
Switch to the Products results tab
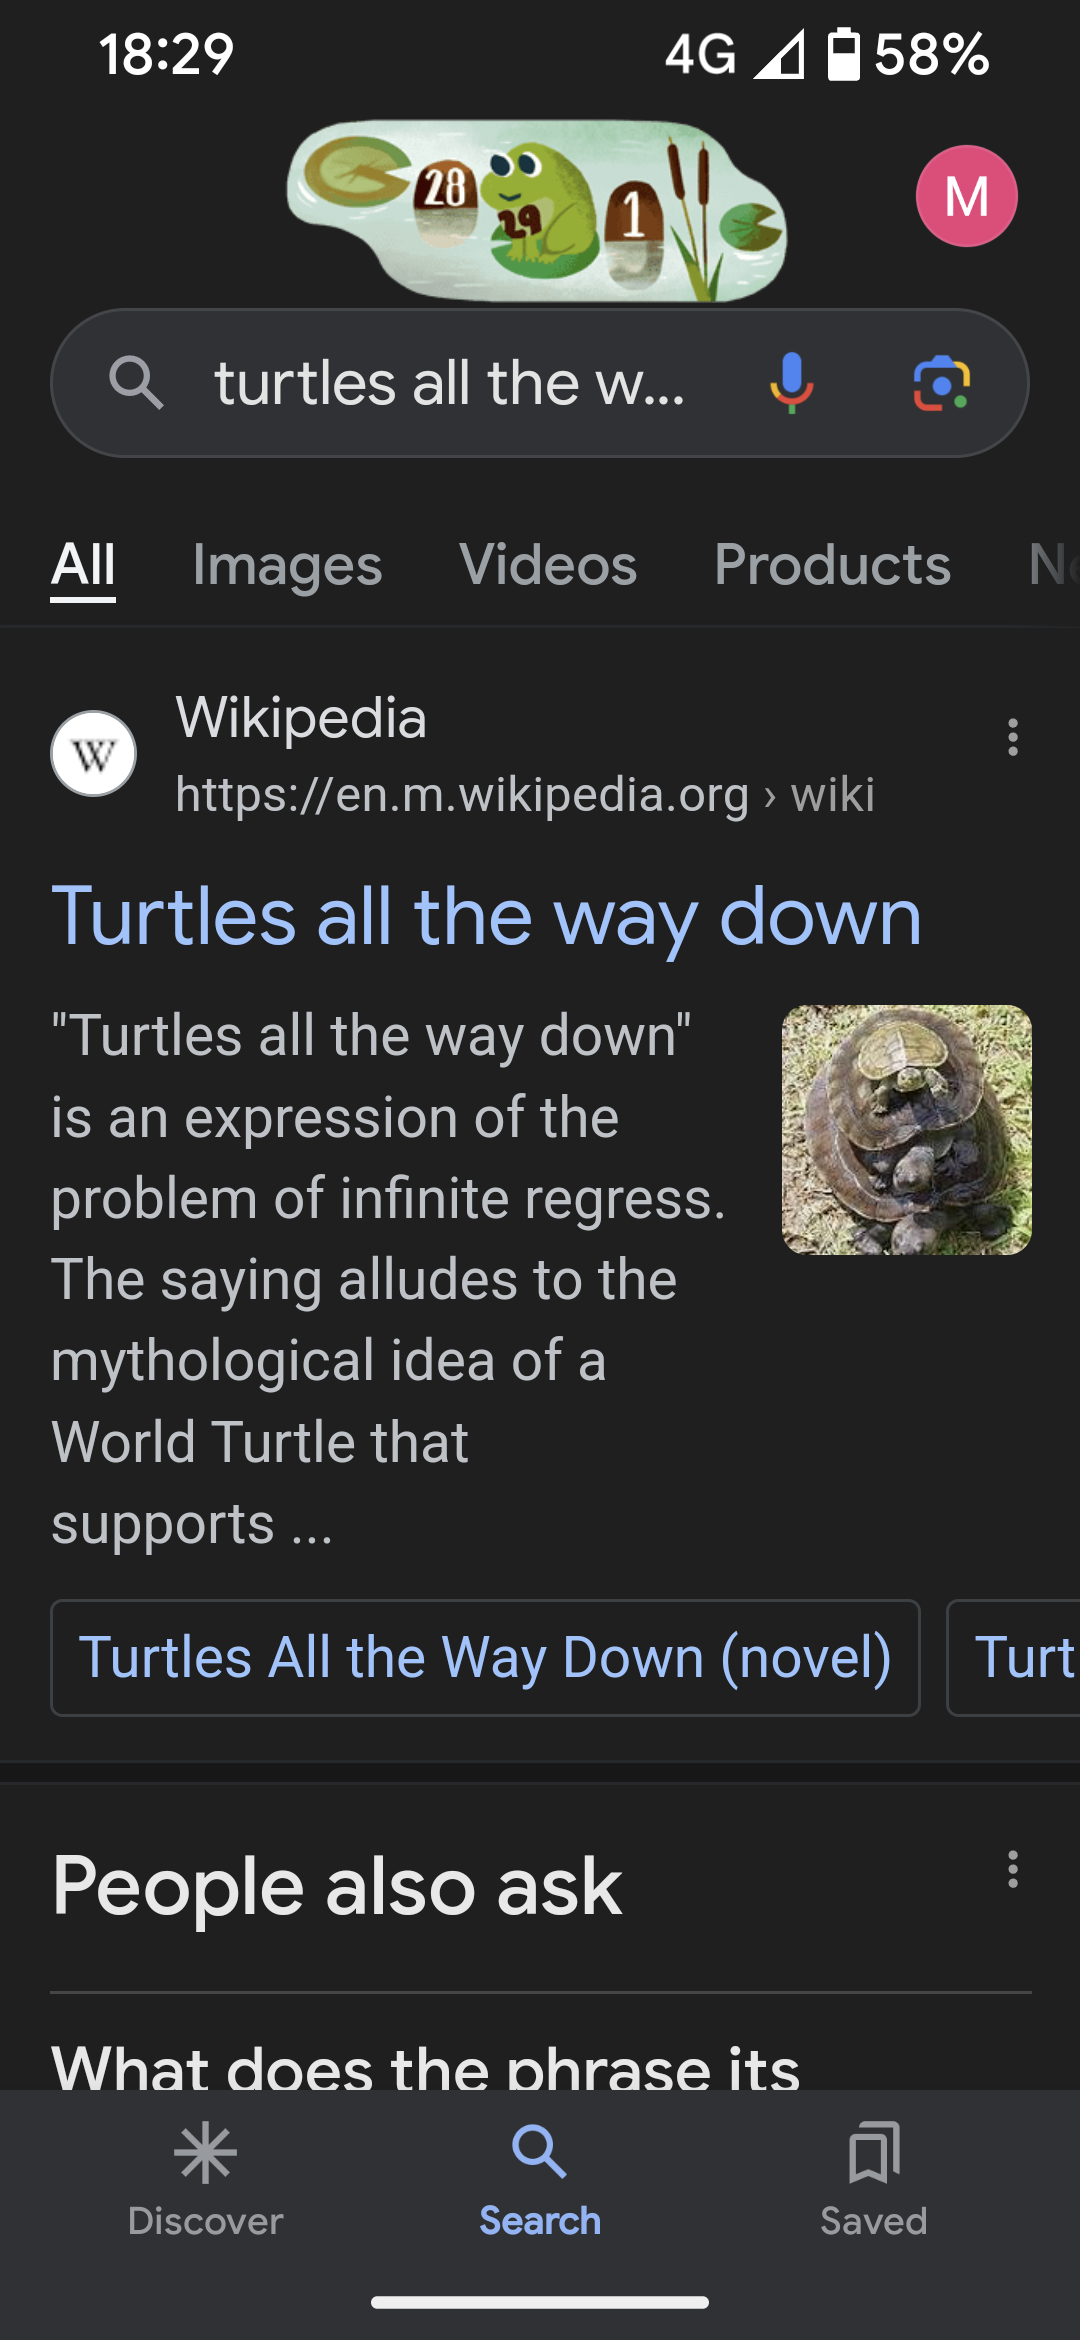832,566
